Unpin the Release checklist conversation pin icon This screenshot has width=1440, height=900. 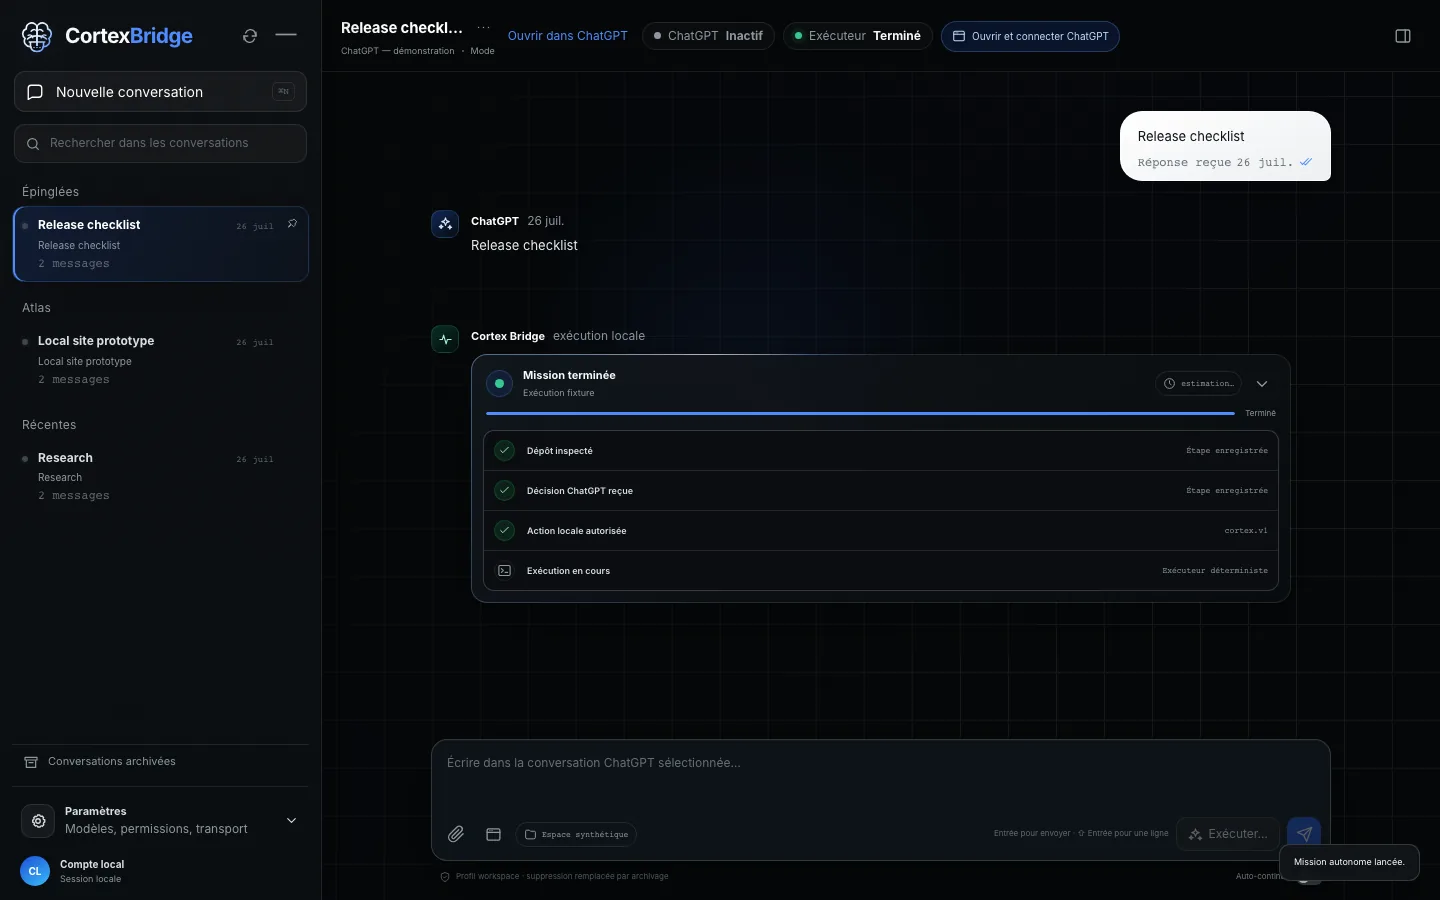[292, 224]
